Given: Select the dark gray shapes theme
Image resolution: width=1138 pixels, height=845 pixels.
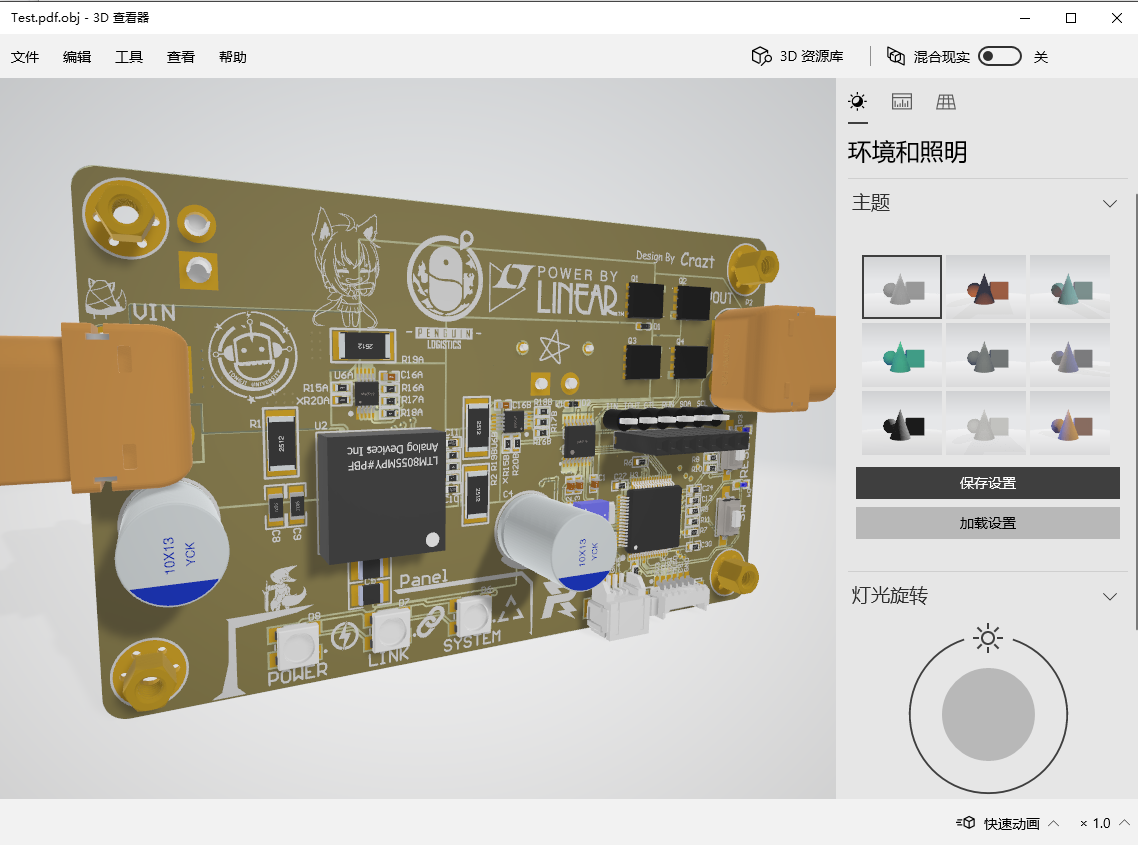Looking at the screenshot, I should pyautogui.click(x=986, y=355).
